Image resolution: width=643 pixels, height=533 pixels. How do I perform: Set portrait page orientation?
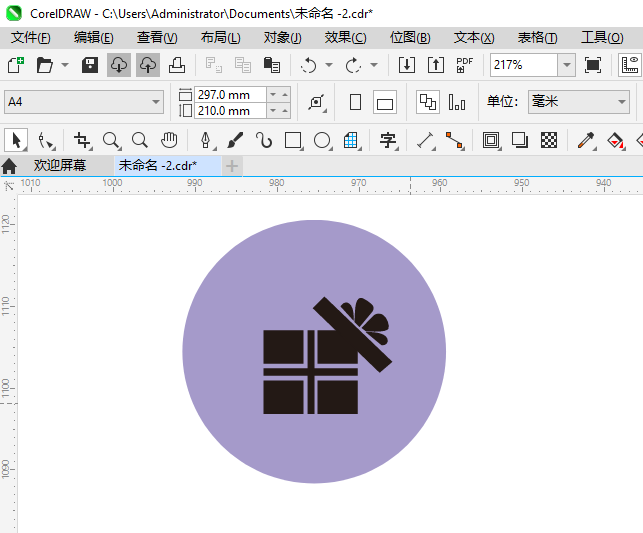356,102
